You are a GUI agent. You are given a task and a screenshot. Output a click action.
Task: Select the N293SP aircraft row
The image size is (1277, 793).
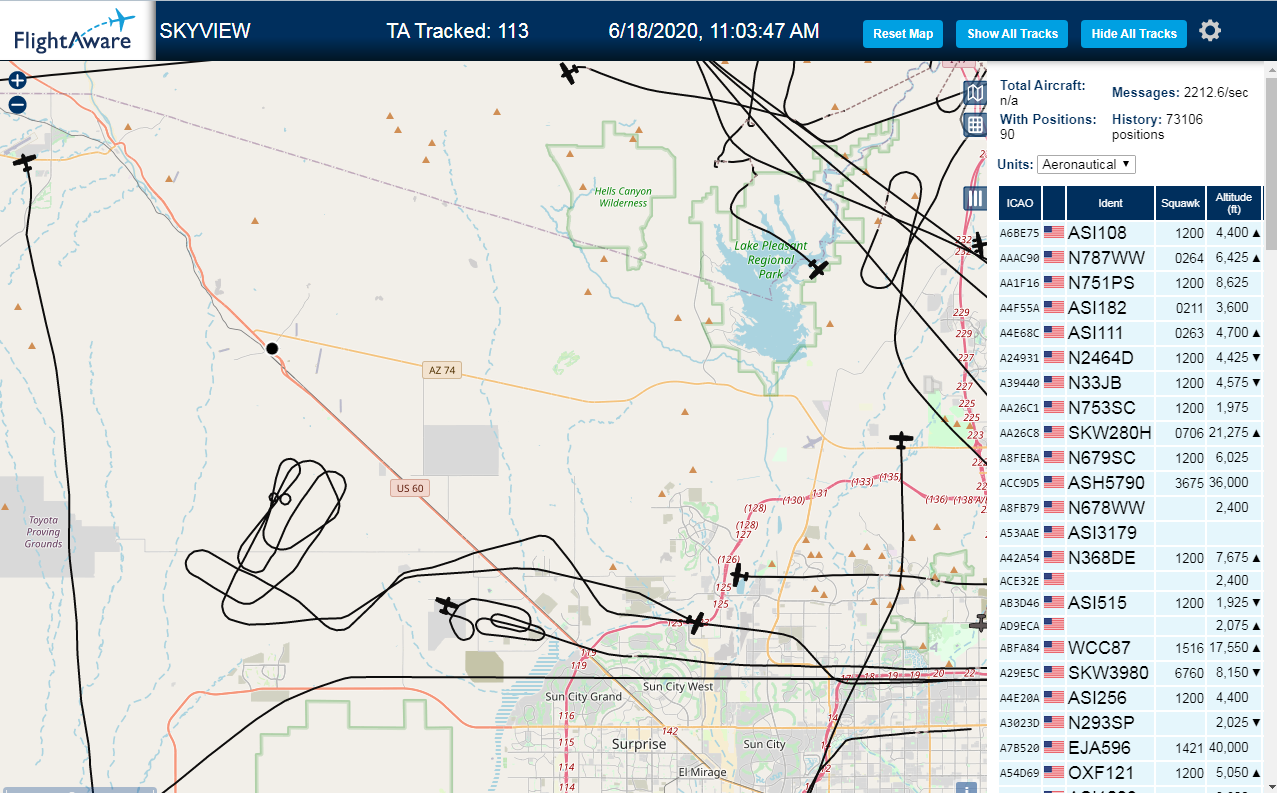click(1130, 722)
